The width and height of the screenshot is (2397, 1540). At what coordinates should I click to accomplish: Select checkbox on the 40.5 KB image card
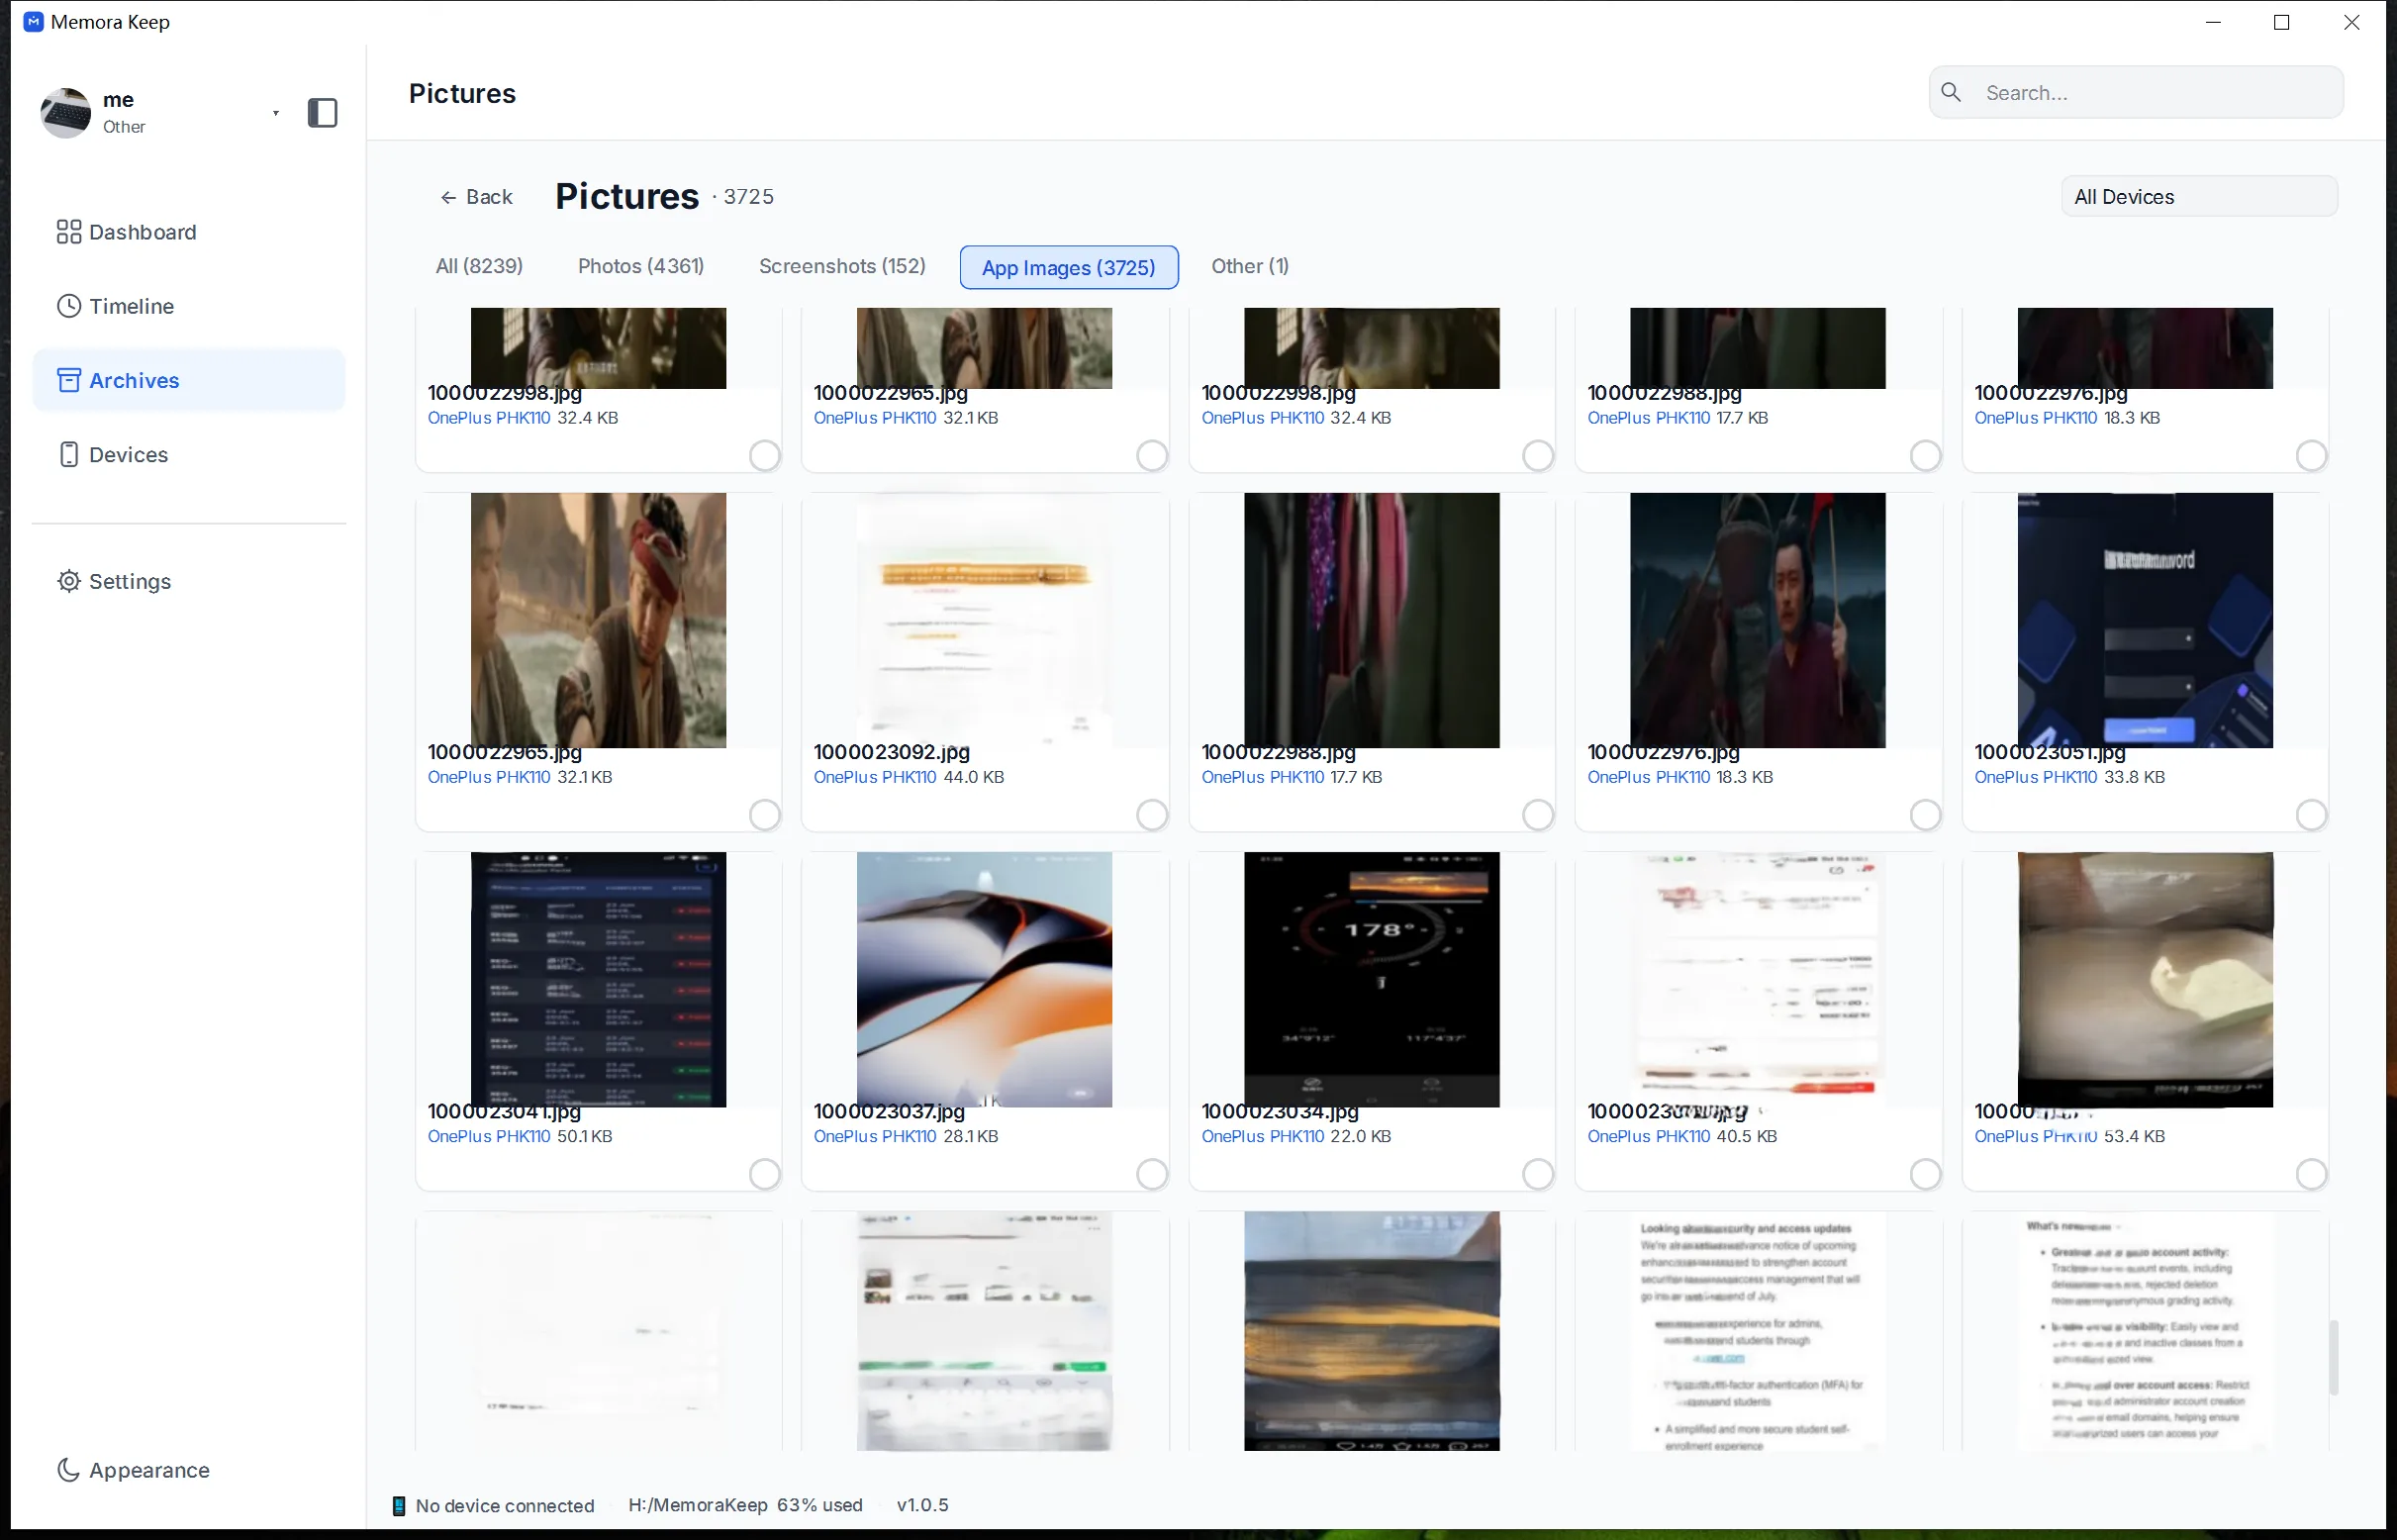tap(1925, 1173)
